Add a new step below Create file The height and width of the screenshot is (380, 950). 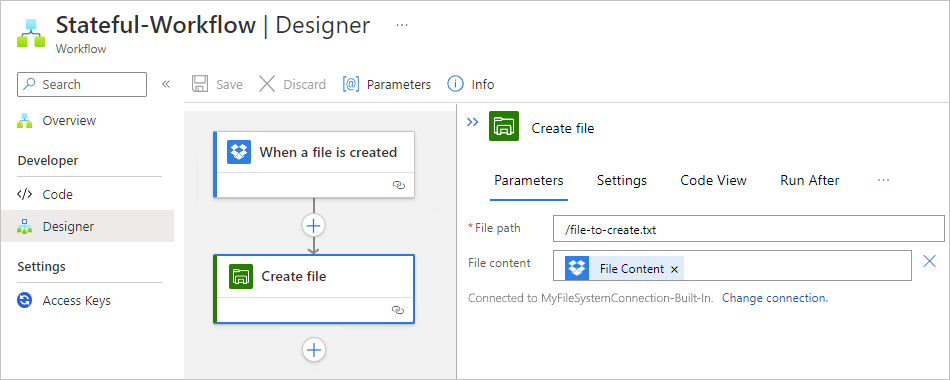314,350
